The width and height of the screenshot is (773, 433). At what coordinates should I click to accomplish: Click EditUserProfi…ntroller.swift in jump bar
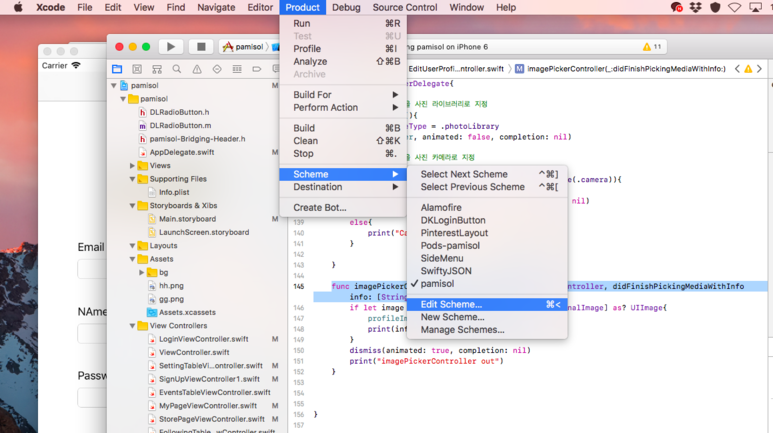click(456, 69)
